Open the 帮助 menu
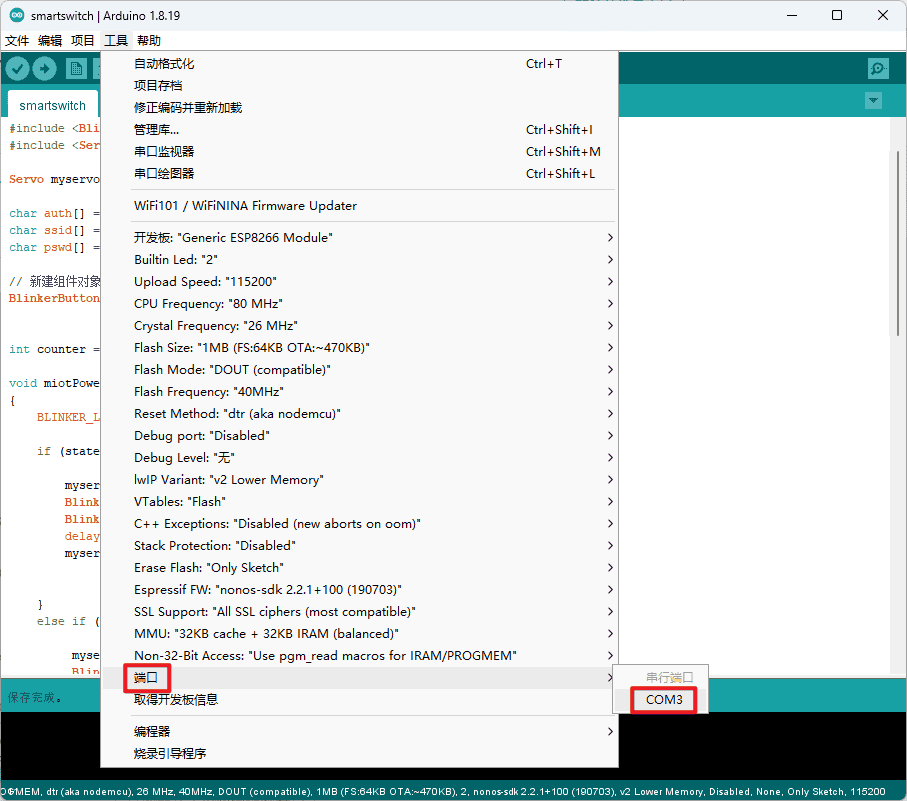 149,40
